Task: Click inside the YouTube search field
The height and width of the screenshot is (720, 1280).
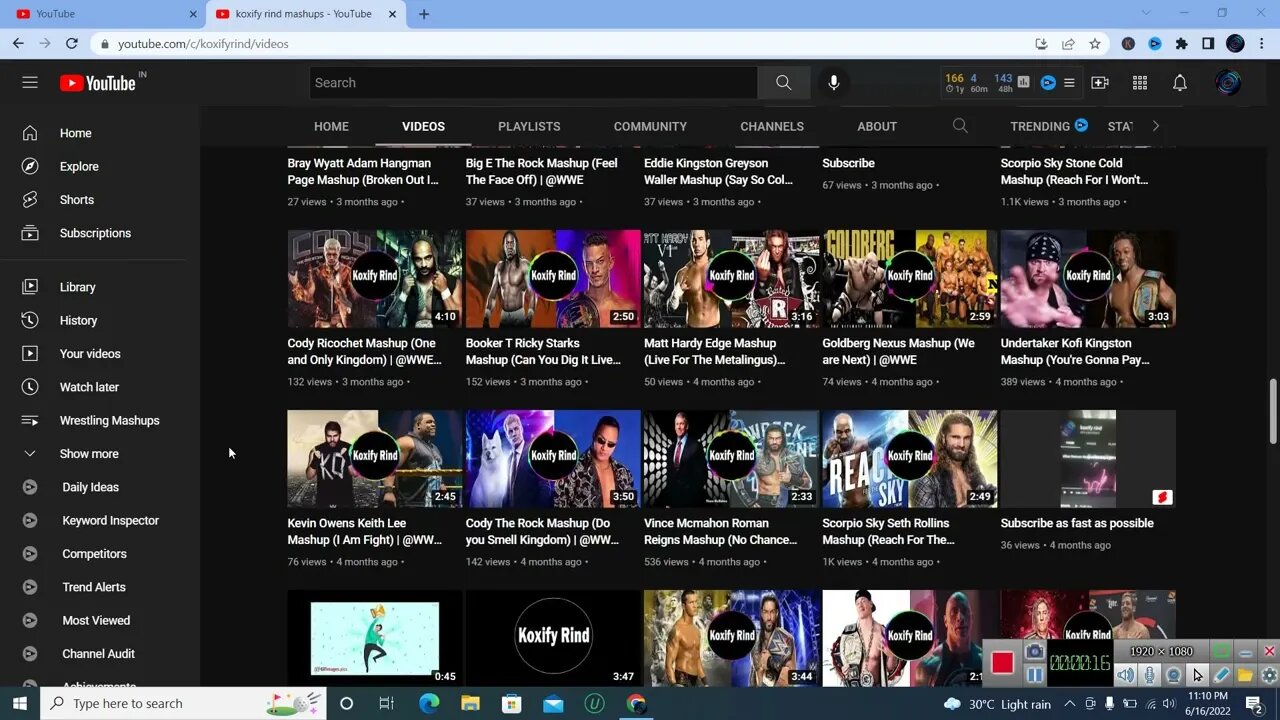Action: pyautogui.click(x=533, y=83)
